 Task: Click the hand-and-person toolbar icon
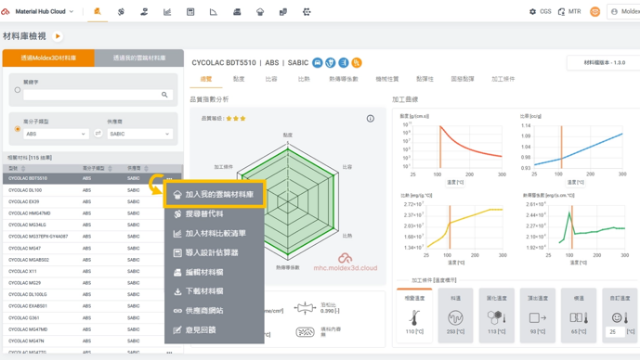tap(144, 12)
